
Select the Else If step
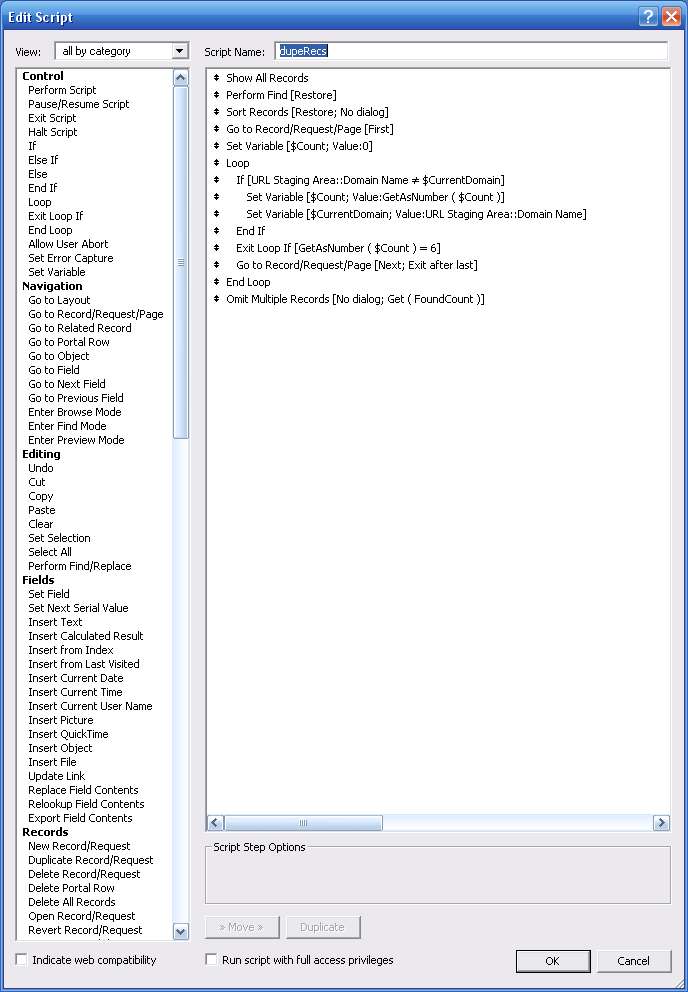point(43,159)
